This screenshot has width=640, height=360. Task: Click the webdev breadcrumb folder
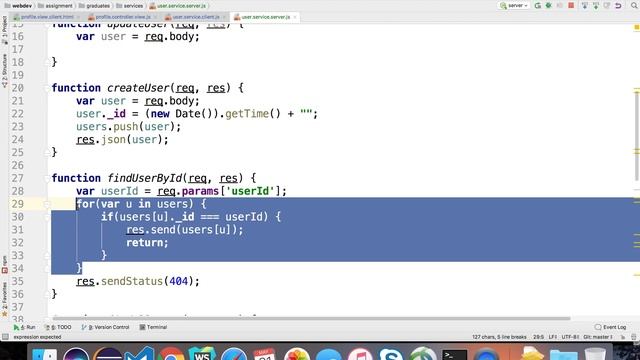pos(18,6)
